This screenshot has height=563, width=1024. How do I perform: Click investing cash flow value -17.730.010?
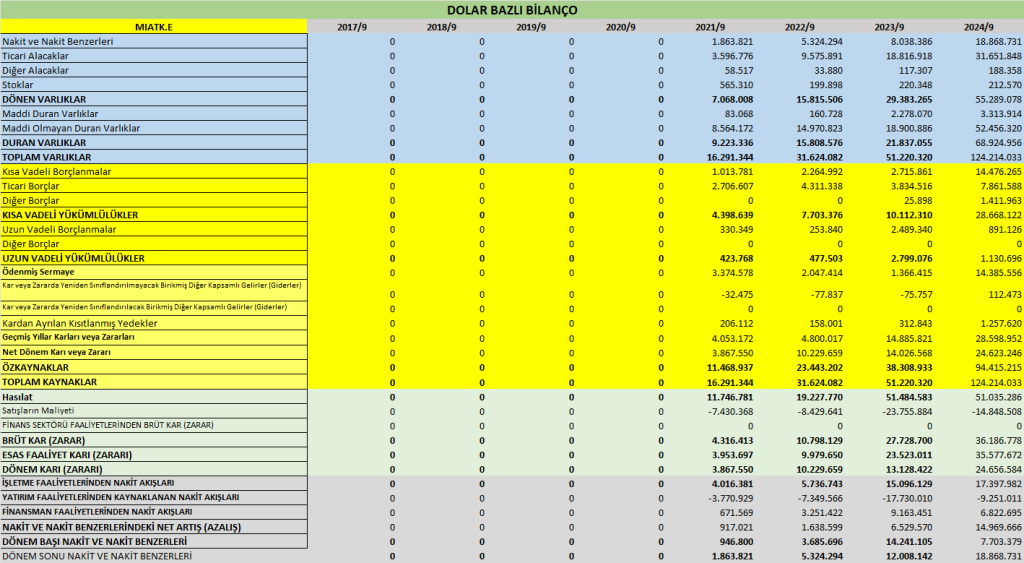point(908,498)
